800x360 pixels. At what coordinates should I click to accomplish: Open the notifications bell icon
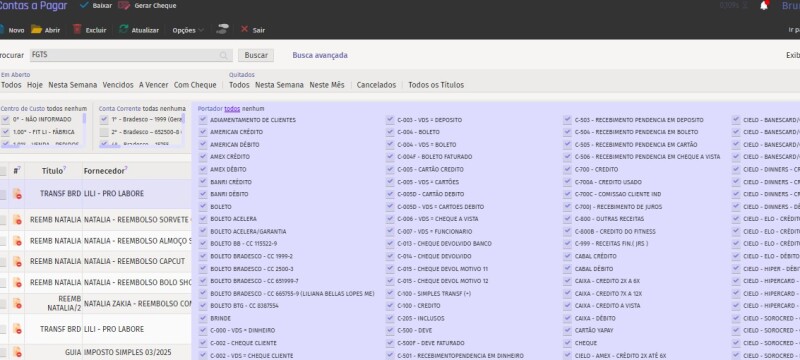pos(764,6)
